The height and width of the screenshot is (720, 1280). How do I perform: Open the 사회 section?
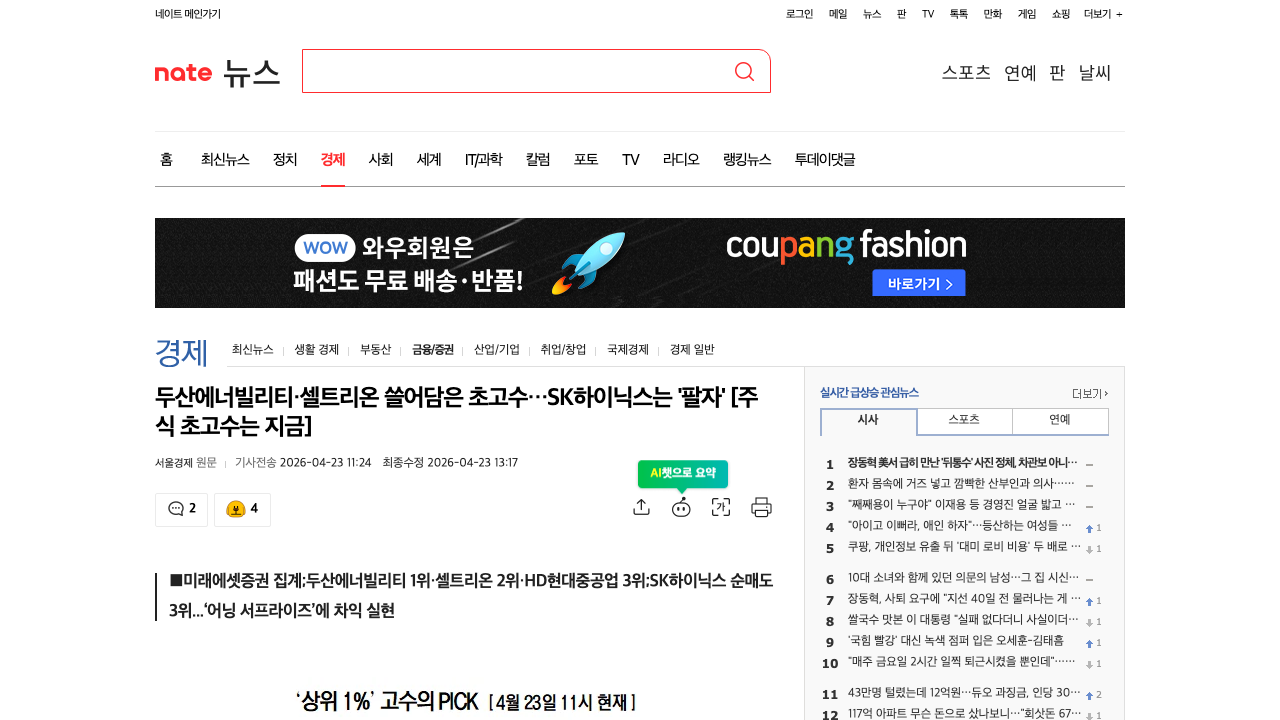[x=381, y=159]
